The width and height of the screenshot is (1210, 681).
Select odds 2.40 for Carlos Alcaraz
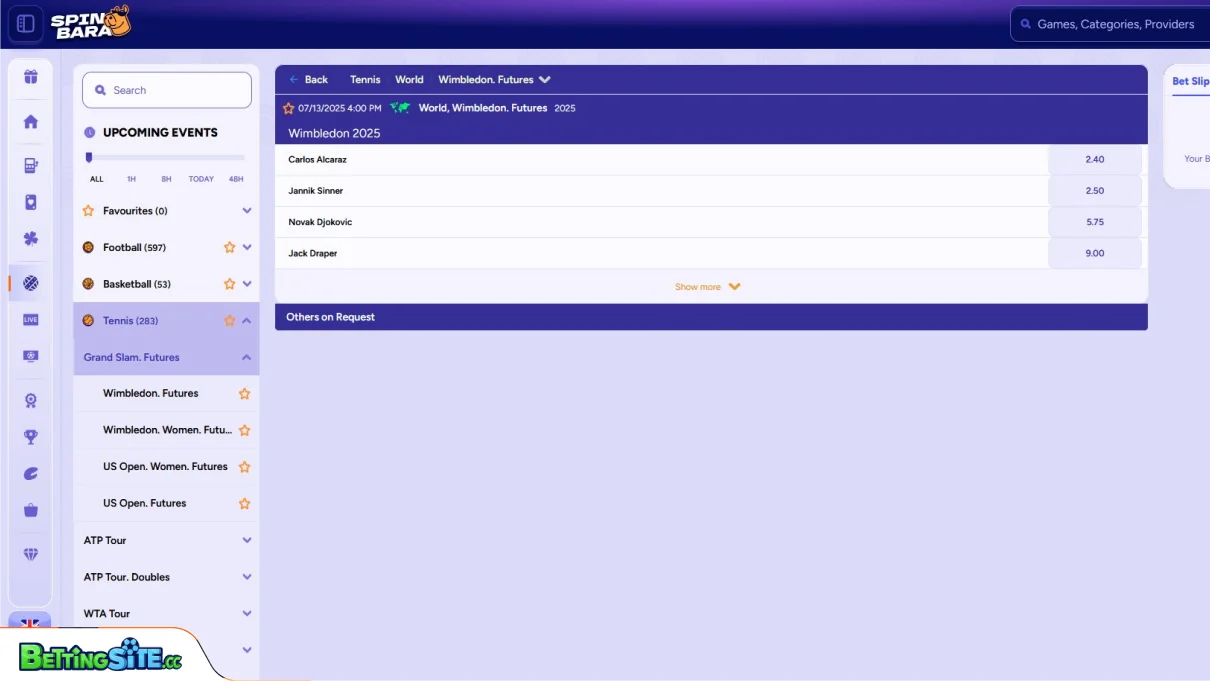(1095, 159)
